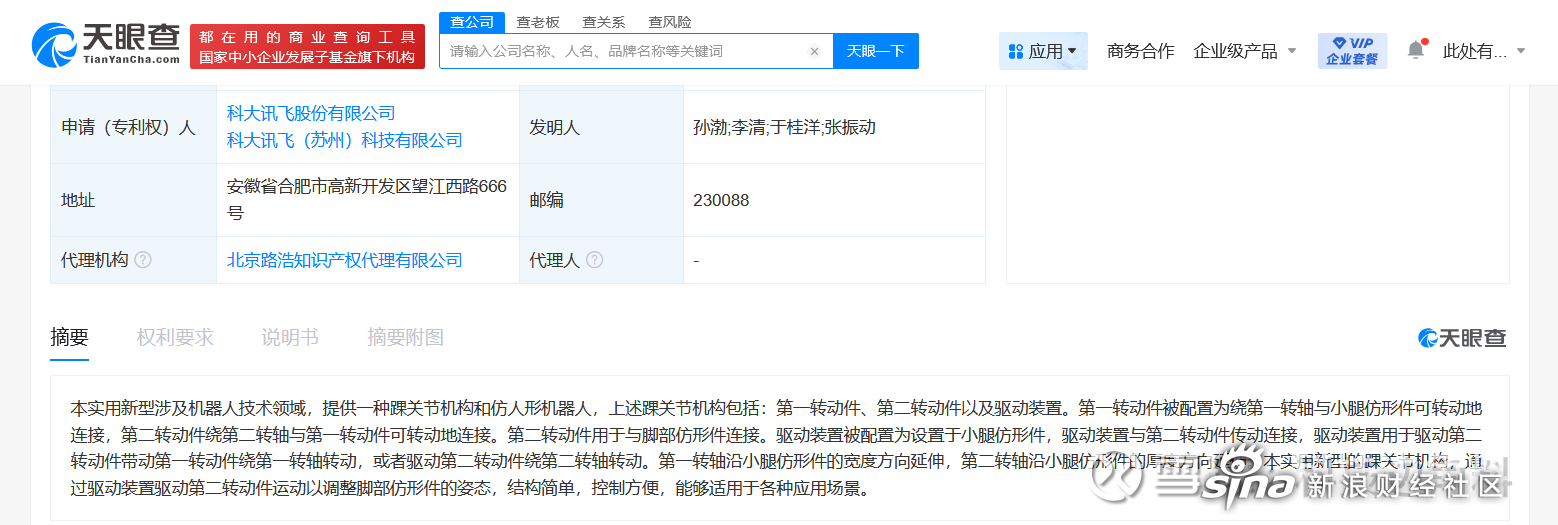Click the address 安徽省合肥市高新开发区望江西路666号
The width and height of the screenshot is (1558, 525).
(367, 199)
